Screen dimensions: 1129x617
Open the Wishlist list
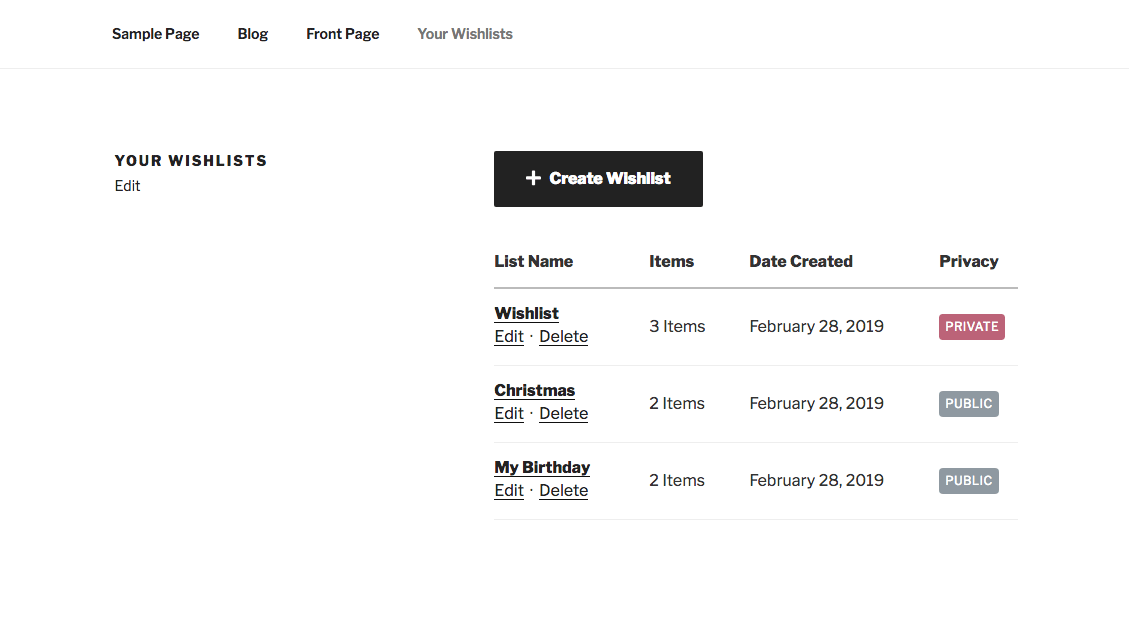[526, 313]
